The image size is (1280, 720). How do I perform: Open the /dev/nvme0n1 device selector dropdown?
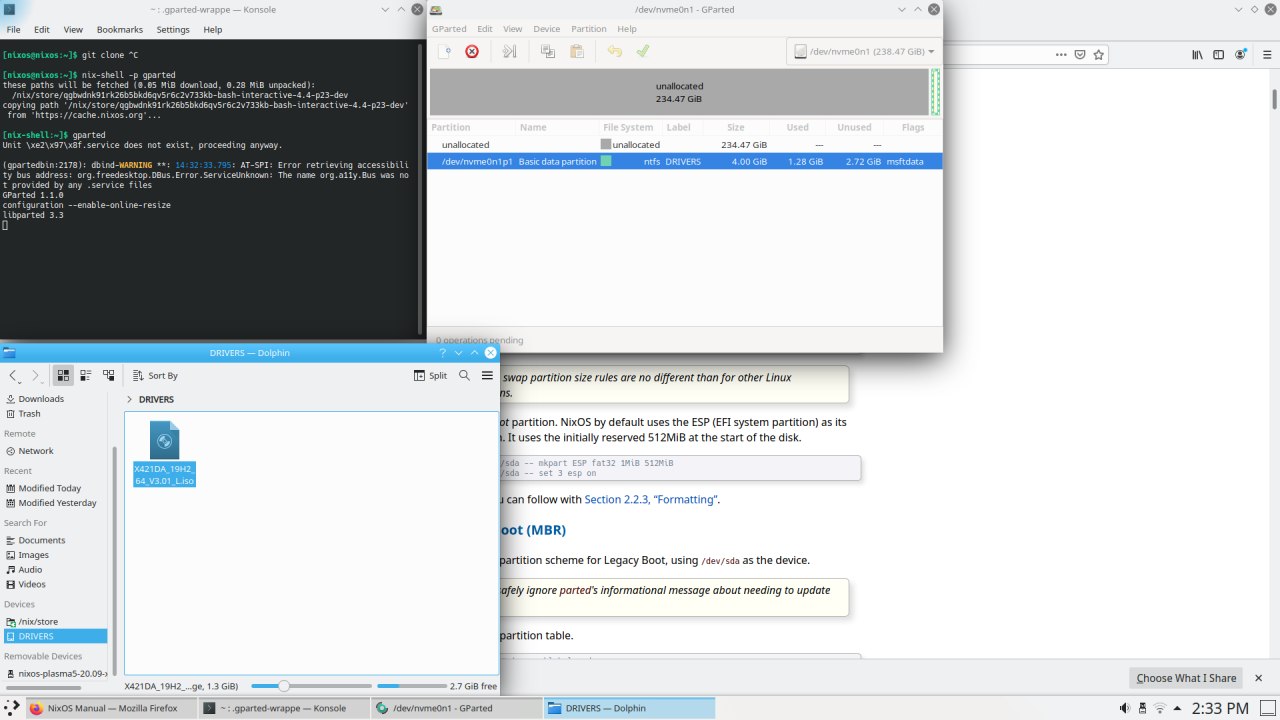click(x=864, y=51)
